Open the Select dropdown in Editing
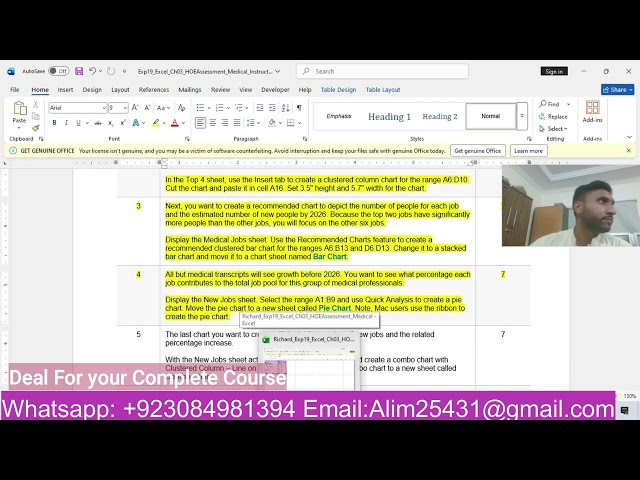The image size is (640, 480). point(553,129)
